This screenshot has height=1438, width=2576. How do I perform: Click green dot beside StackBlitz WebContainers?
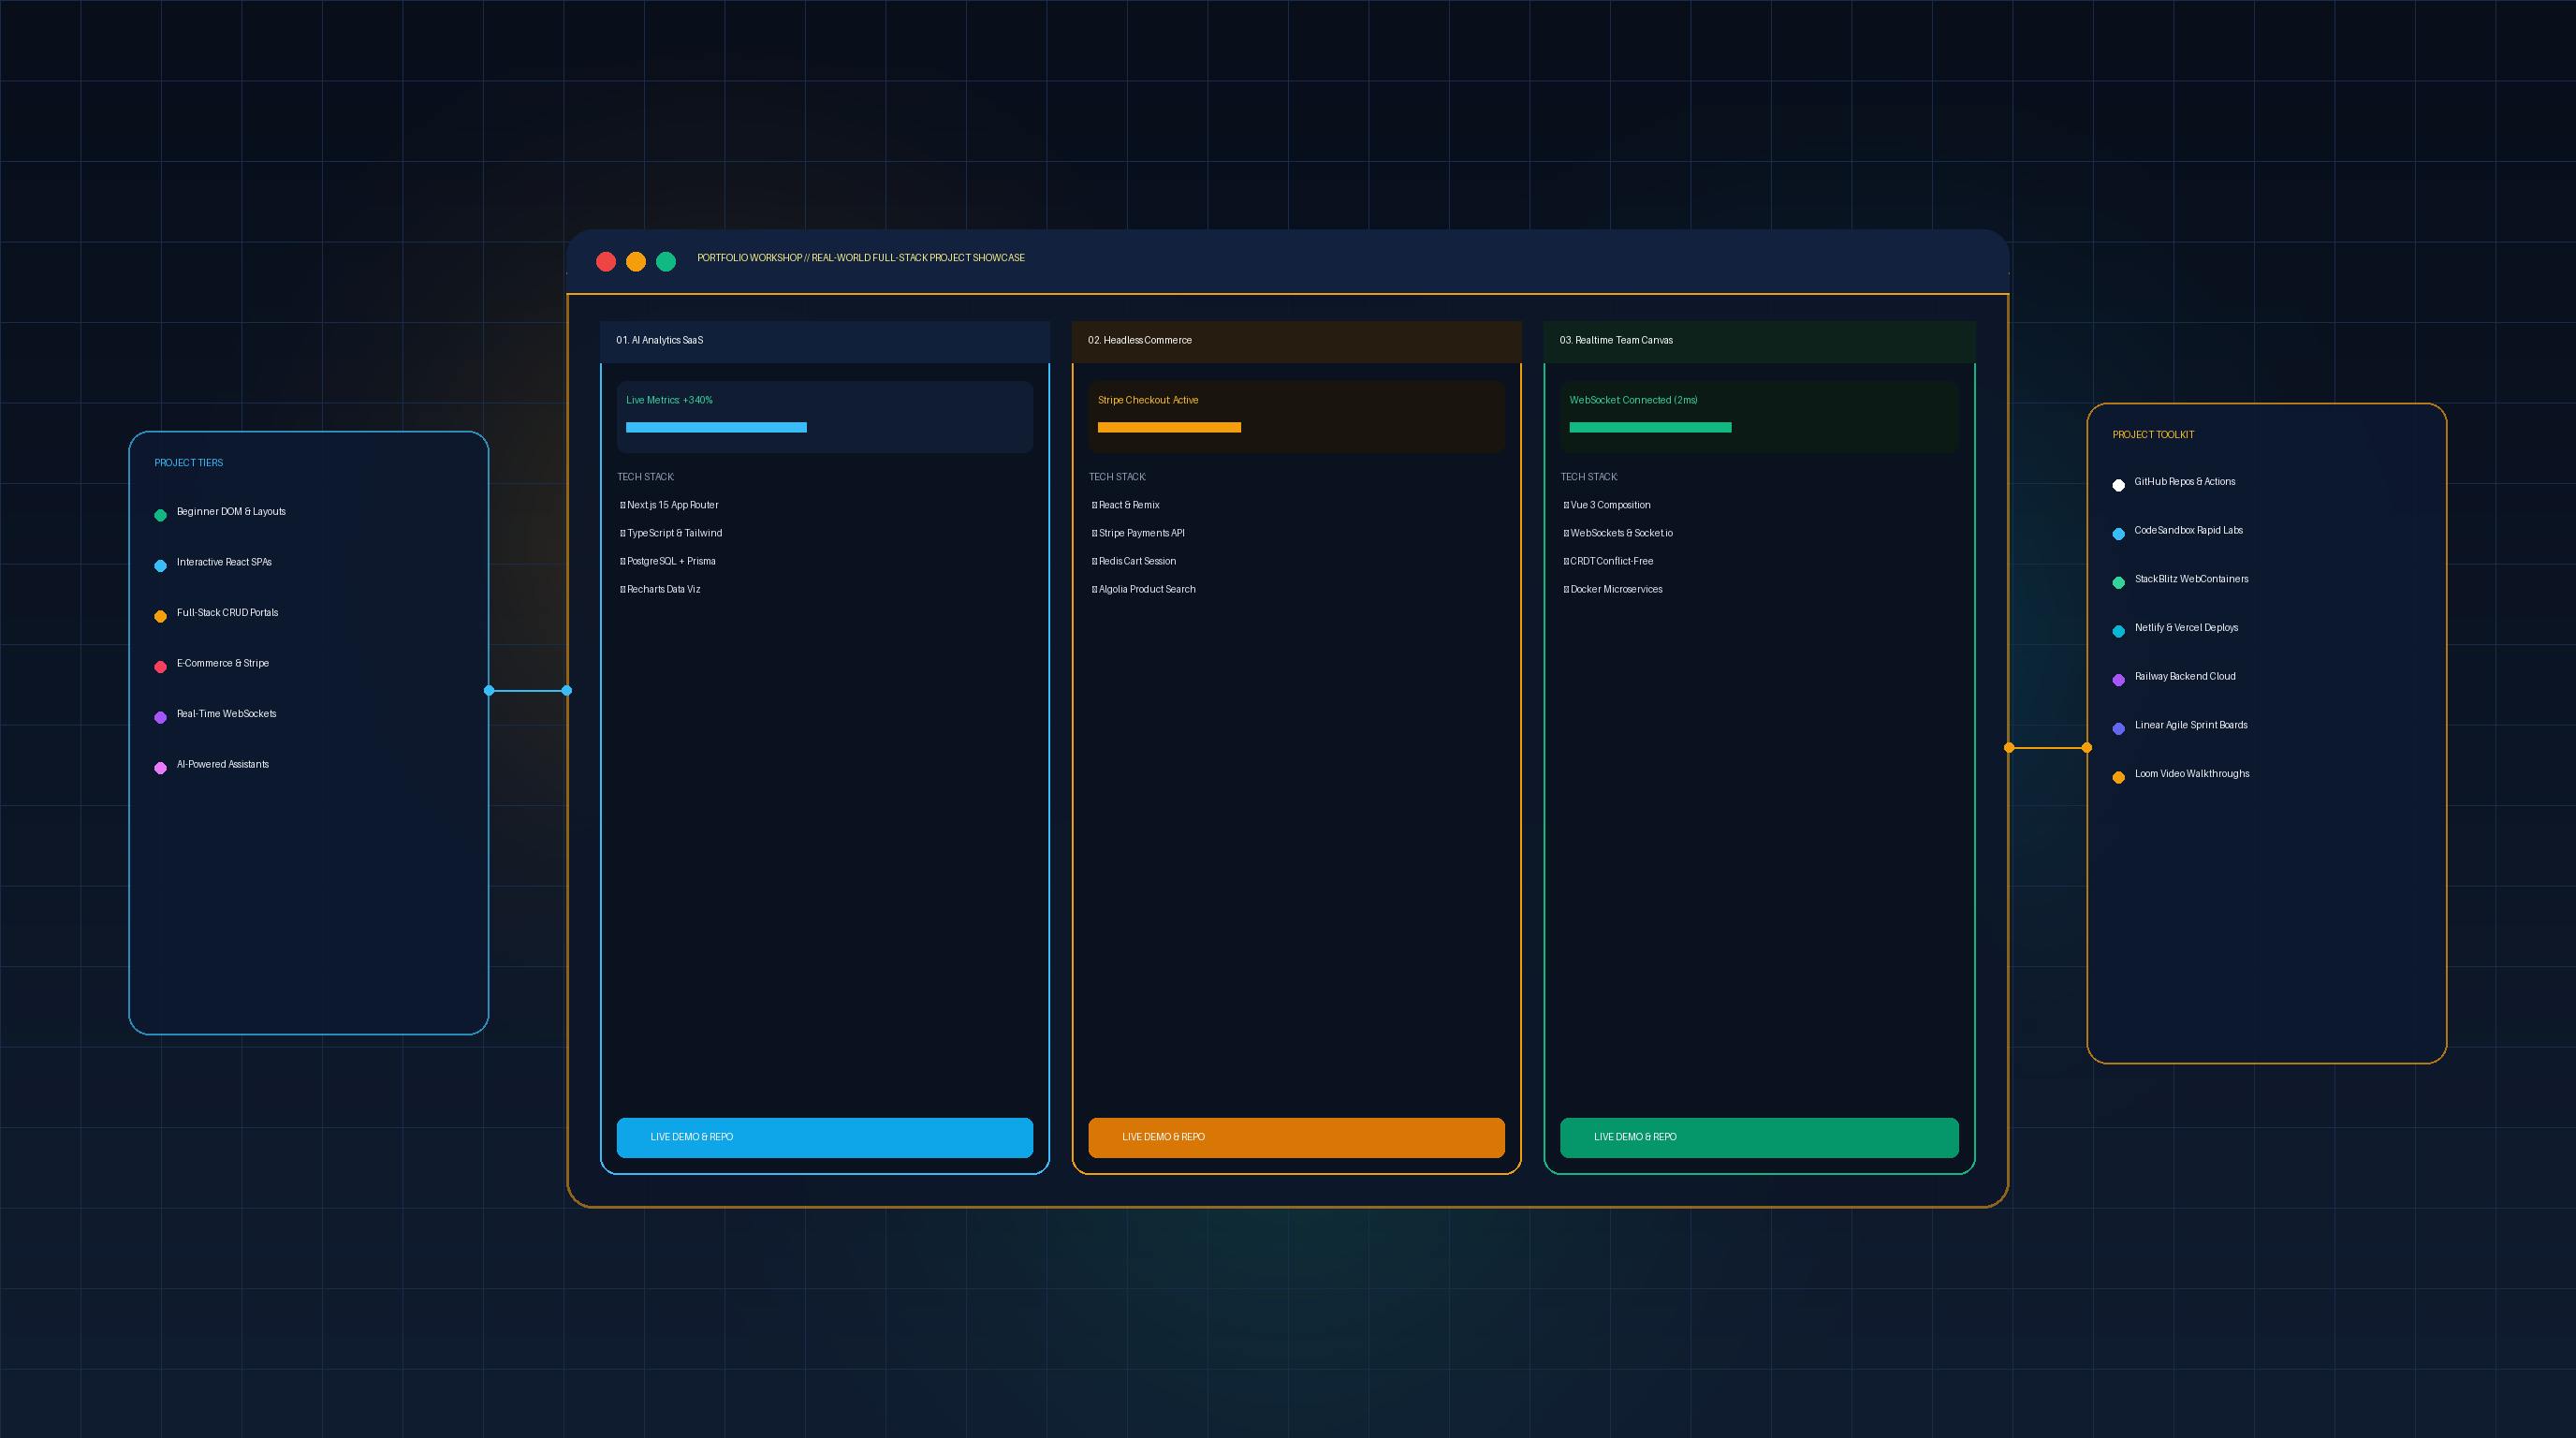2118,583
